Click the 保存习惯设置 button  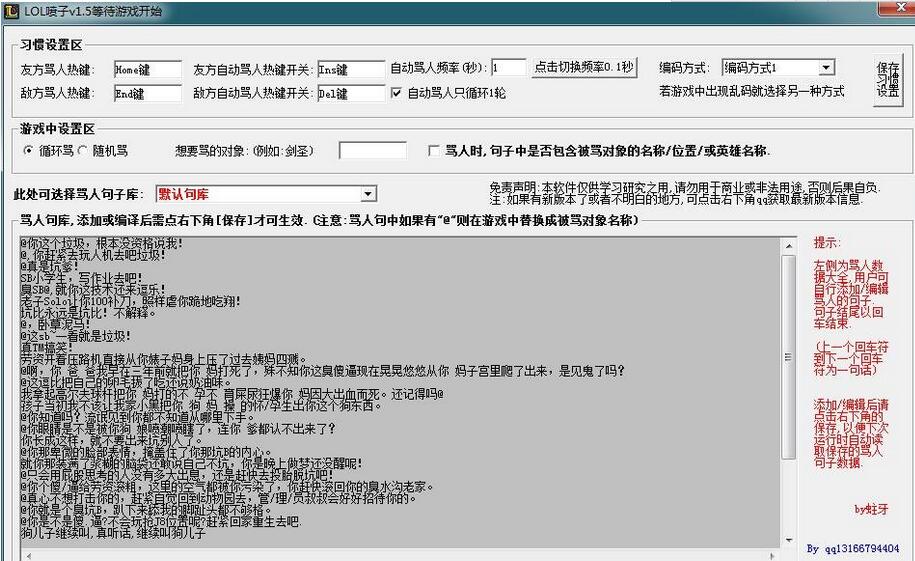[x=888, y=80]
